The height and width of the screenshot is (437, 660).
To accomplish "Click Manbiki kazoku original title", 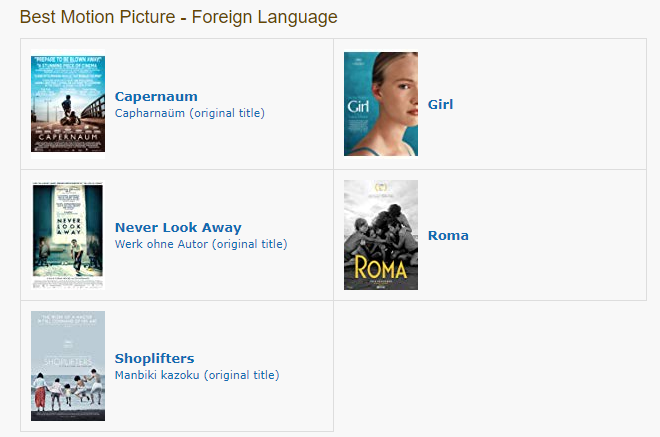I will pos(197,375).
